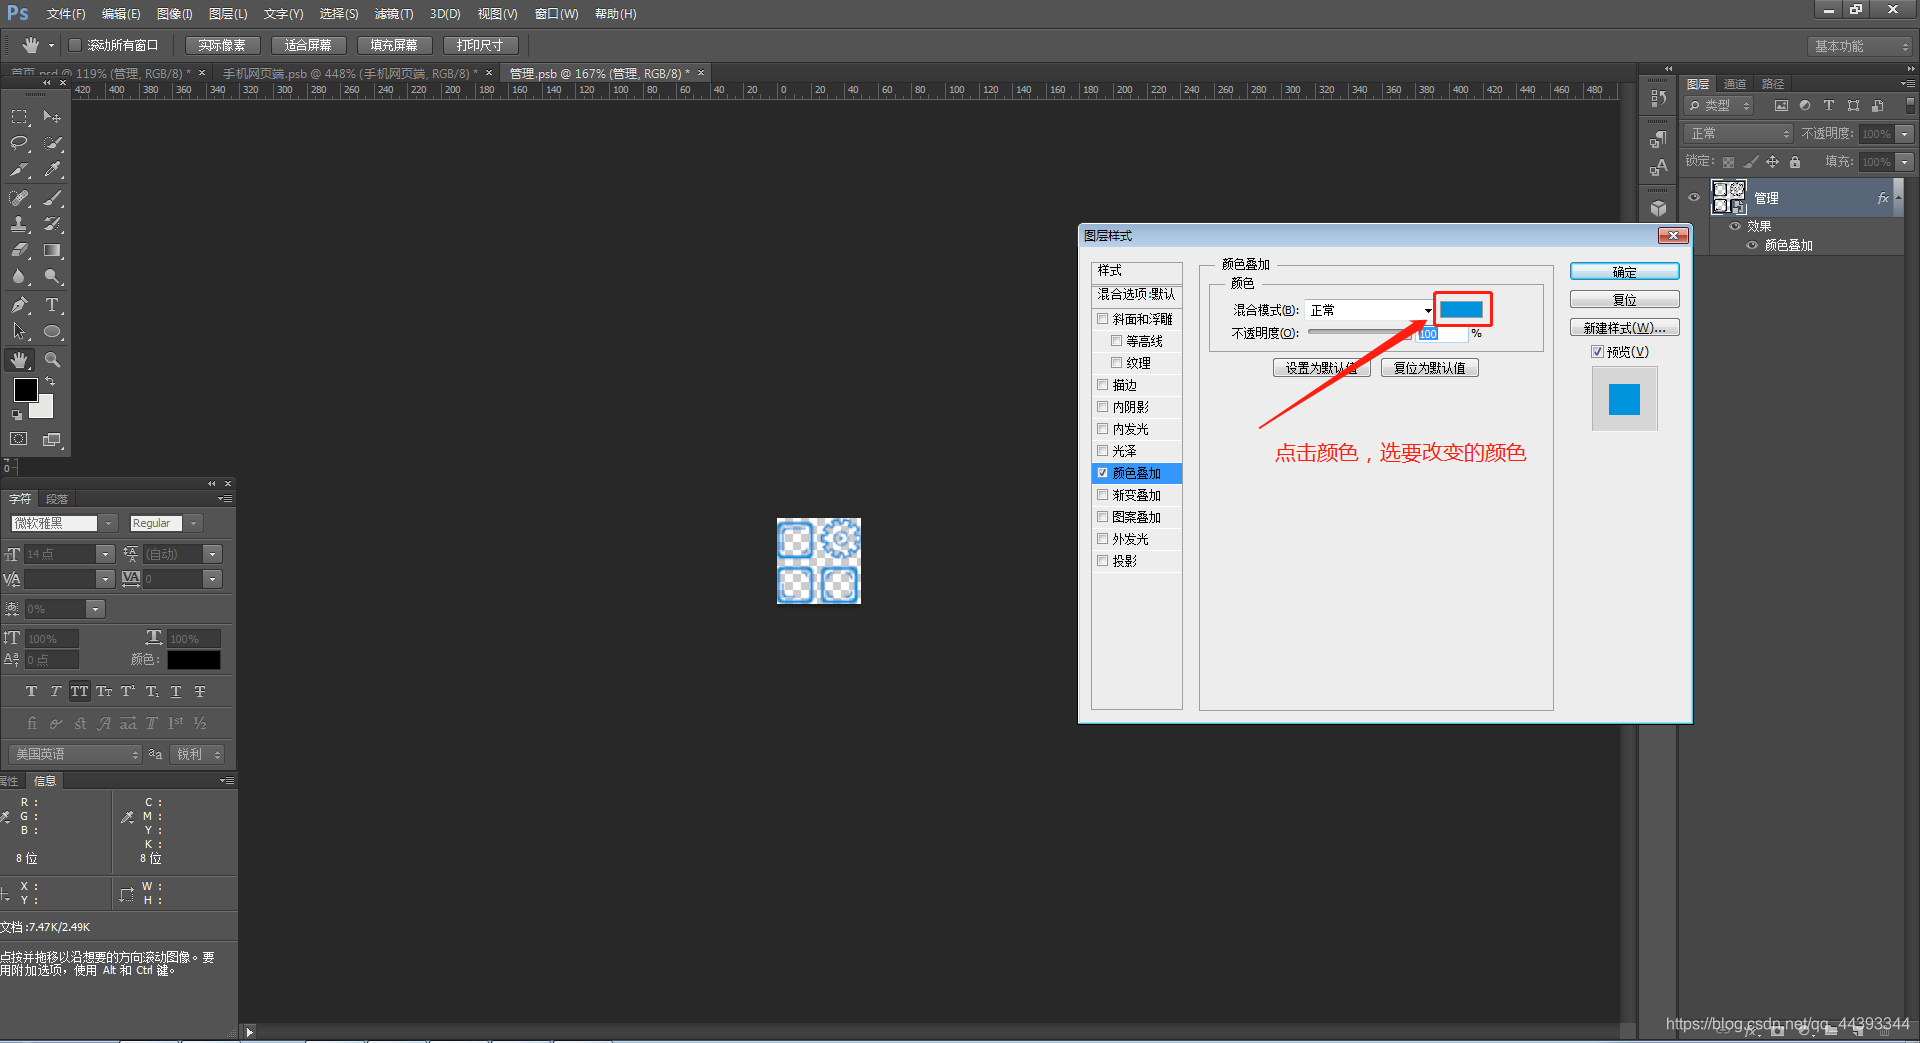Select the Slice tool

click(x=19, y=170)
